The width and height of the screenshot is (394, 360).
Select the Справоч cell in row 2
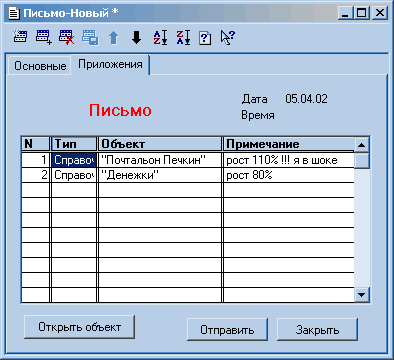coord(74,175)
